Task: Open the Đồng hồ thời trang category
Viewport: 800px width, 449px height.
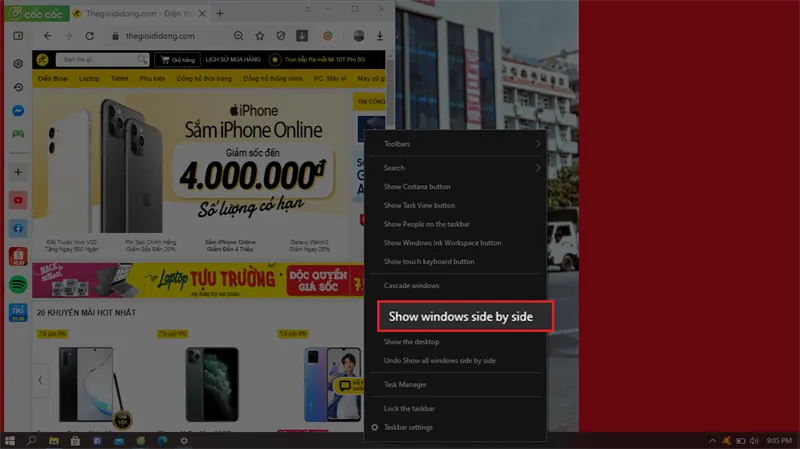Action: click(x=204, y=79)
